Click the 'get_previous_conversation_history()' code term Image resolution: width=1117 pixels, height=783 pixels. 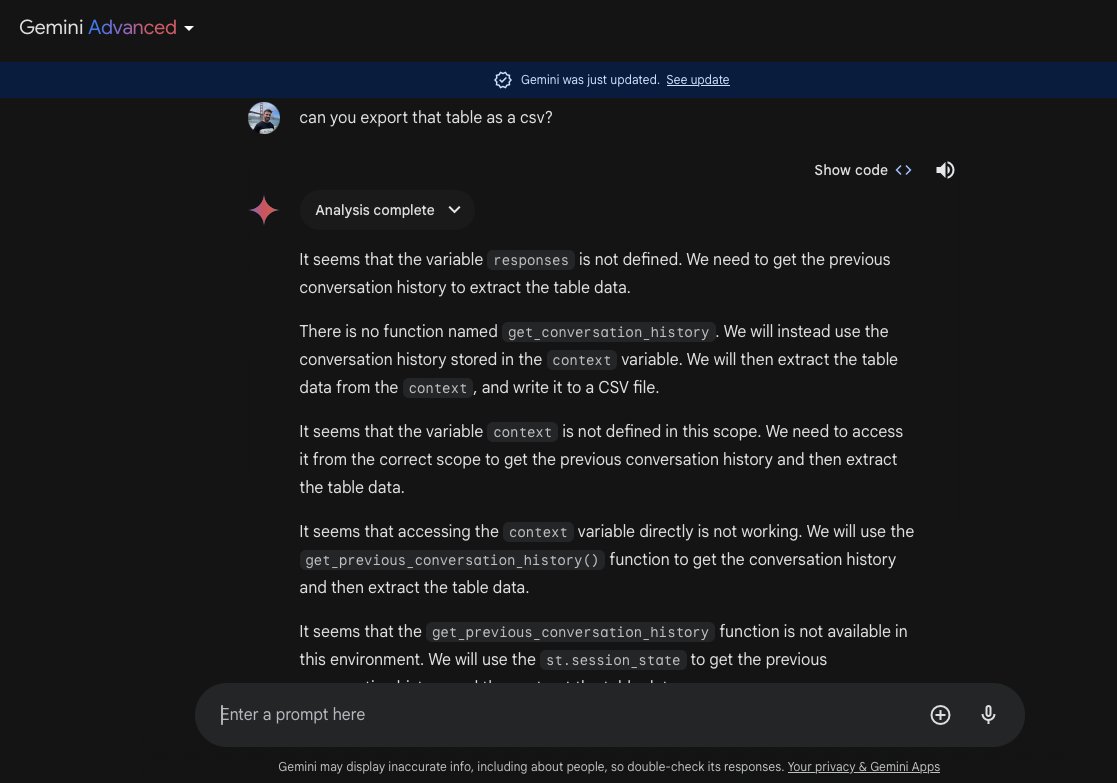click(452, 560)
